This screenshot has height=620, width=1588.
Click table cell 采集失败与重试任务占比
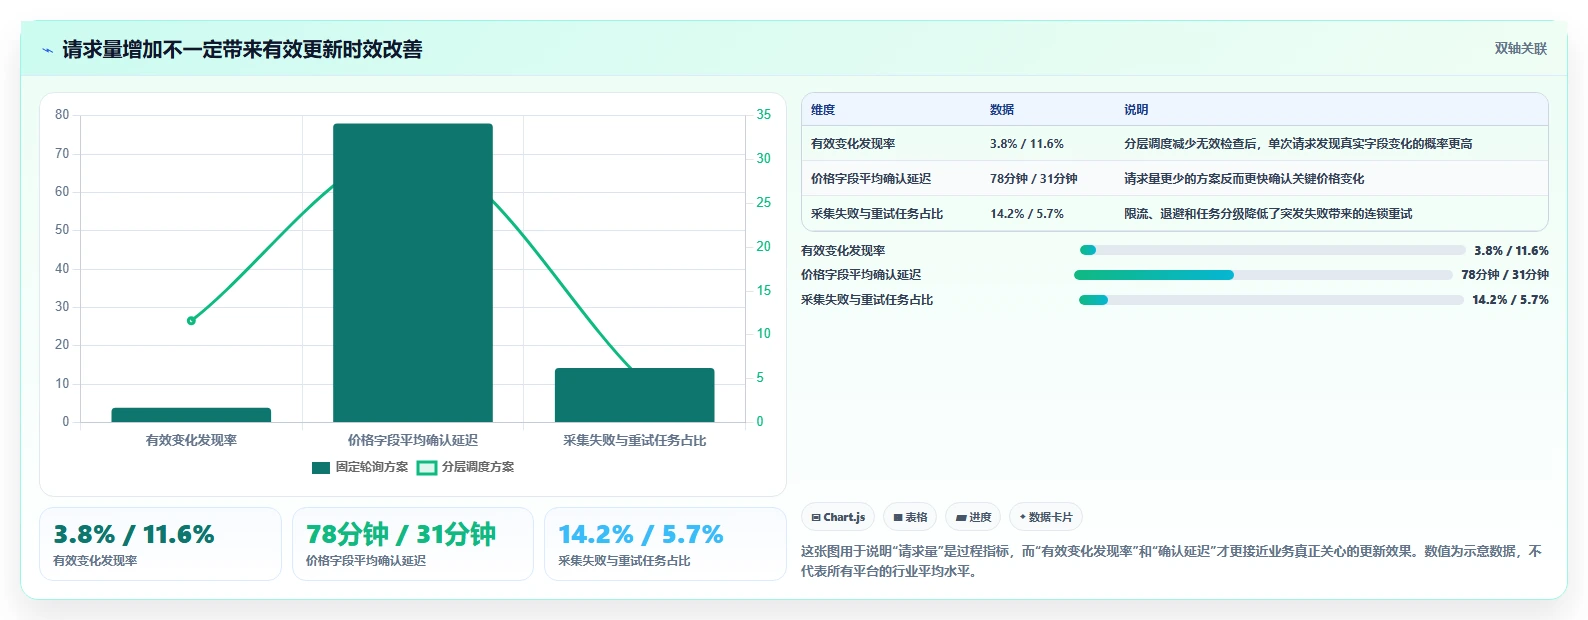[877, 214]
